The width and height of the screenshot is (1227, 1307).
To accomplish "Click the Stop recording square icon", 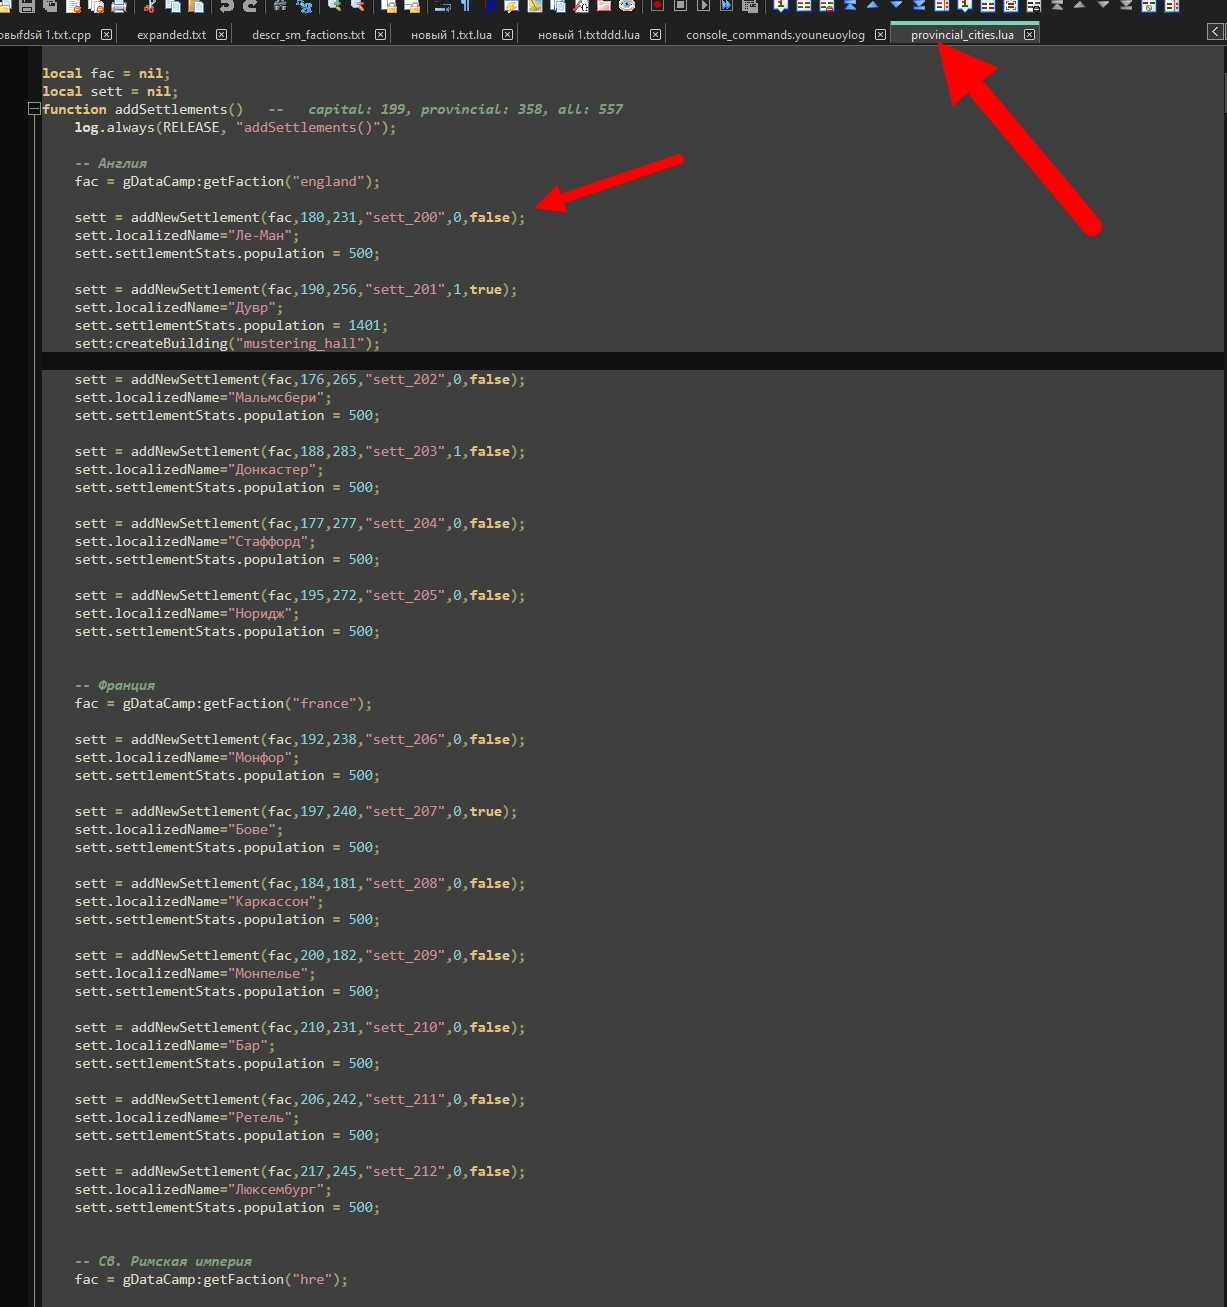I will [x=680, y=5].
